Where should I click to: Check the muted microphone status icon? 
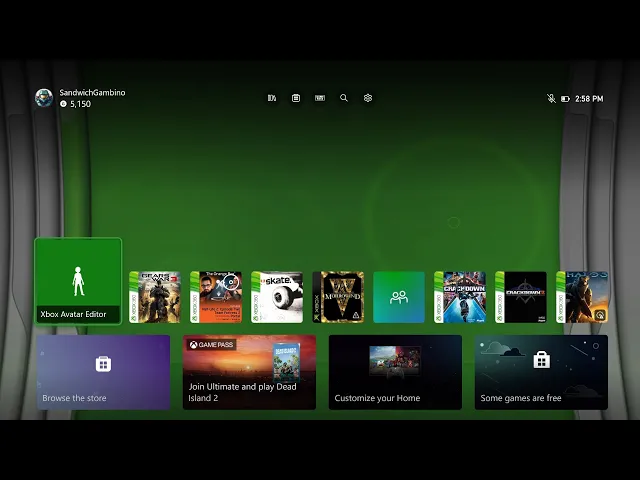[551, 98]
